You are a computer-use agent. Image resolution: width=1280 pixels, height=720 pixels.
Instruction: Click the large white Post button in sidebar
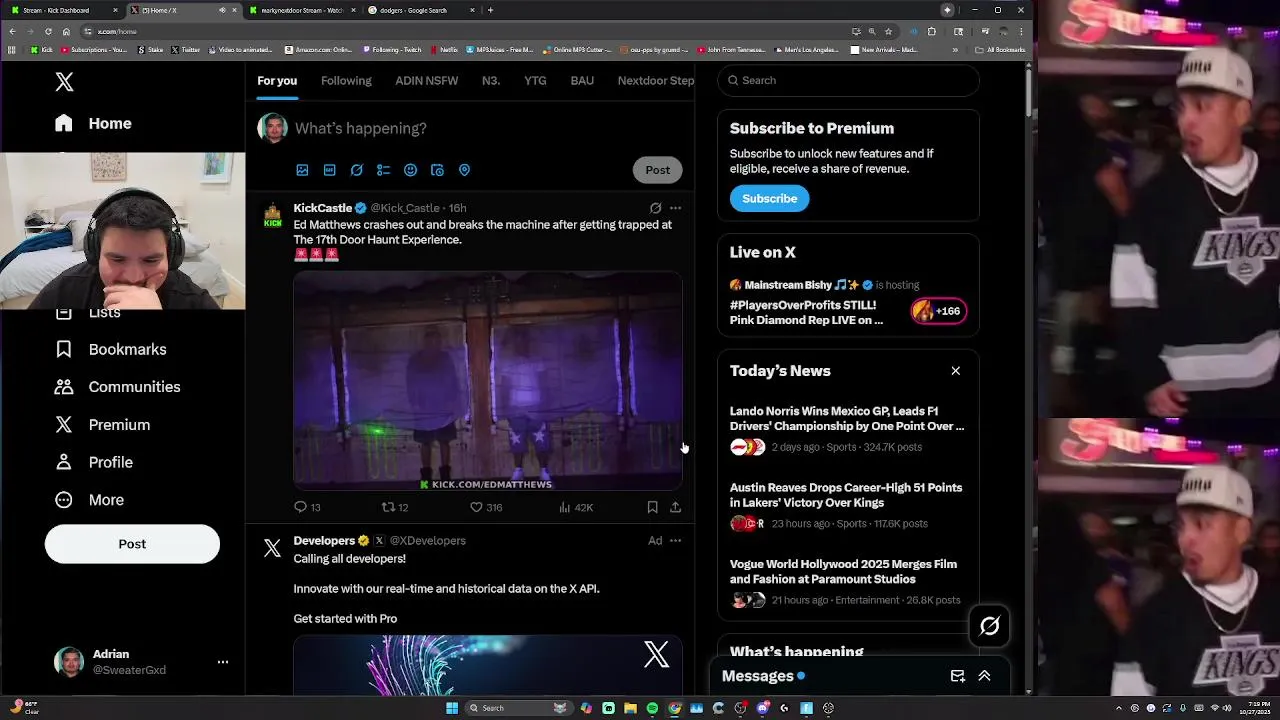(132, 544)
